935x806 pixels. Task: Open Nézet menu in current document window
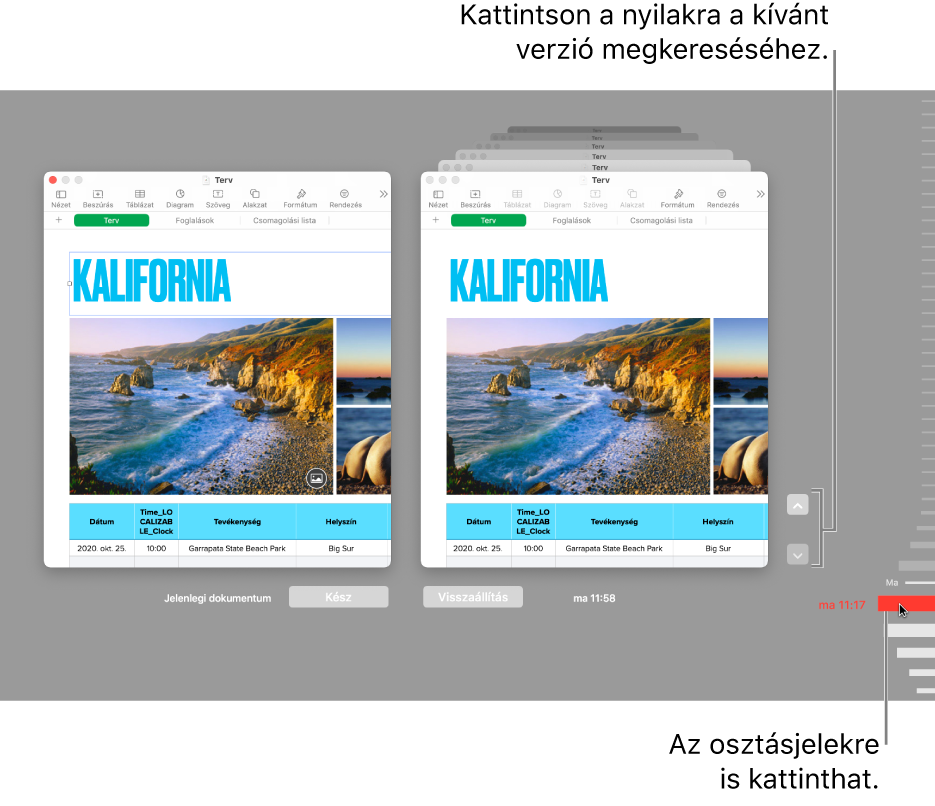point(61,199)
